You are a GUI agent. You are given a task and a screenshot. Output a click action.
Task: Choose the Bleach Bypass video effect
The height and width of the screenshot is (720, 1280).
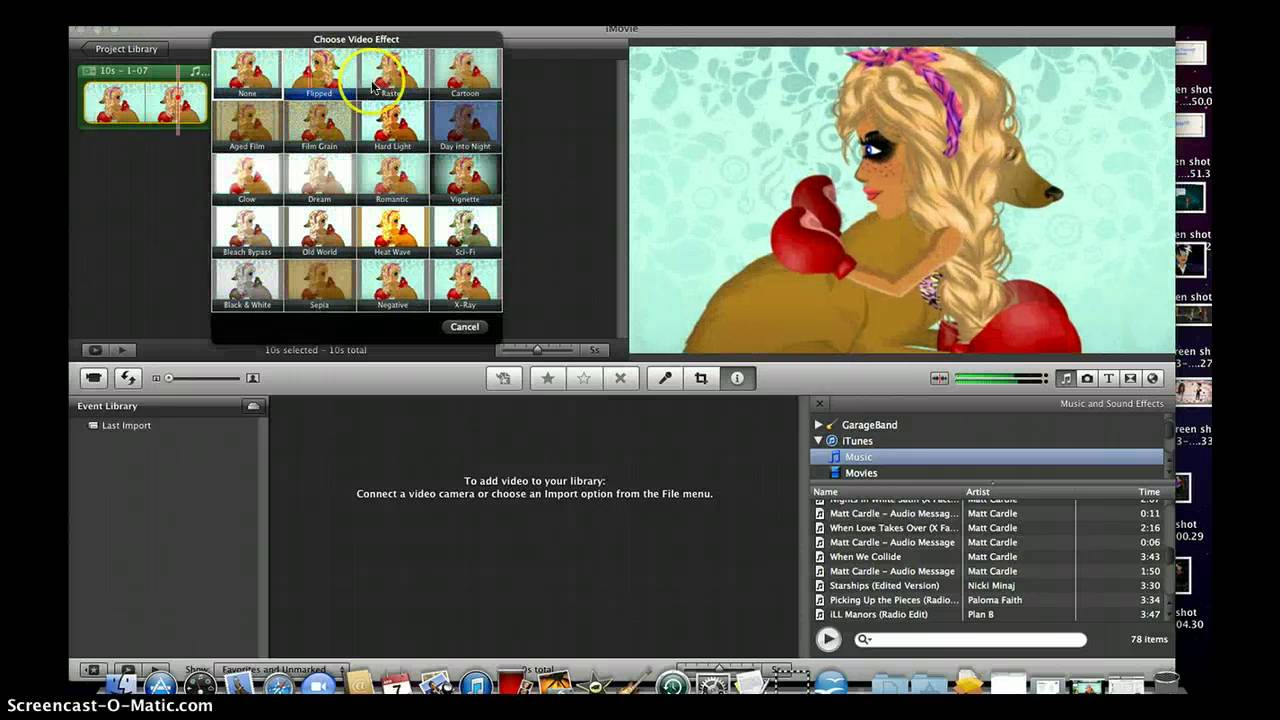coord(247,233)
